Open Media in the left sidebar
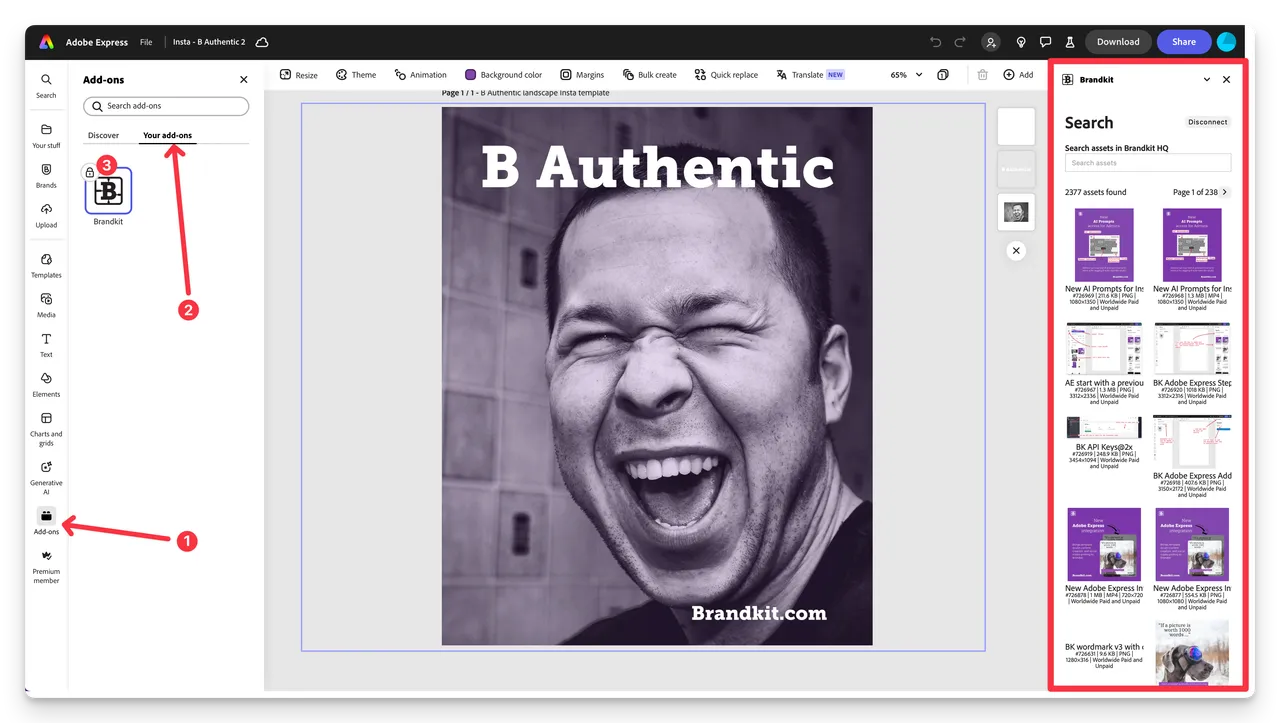 (x=46, y=305)
